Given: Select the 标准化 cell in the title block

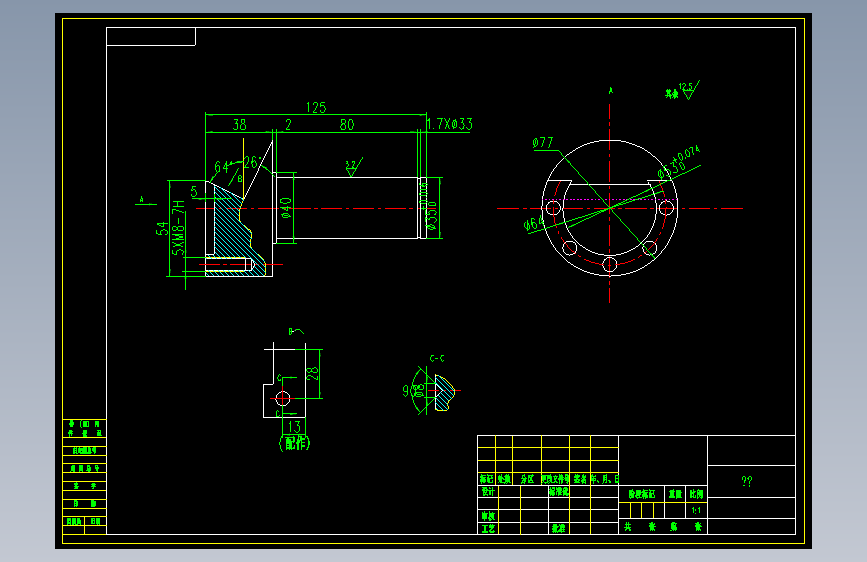Looking at the screenshot, I should [558, 491].
